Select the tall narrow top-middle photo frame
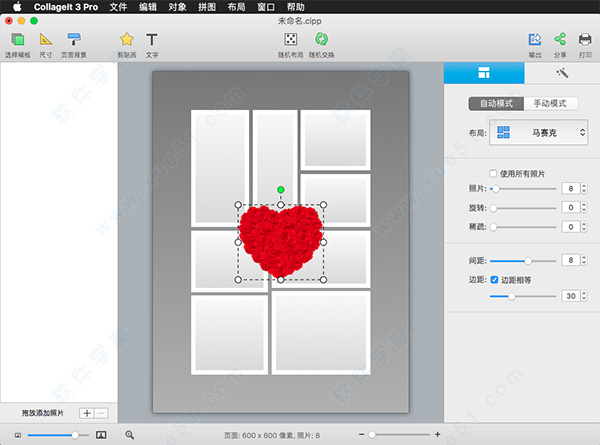The image size is (600, 445). tap(275, 157)
